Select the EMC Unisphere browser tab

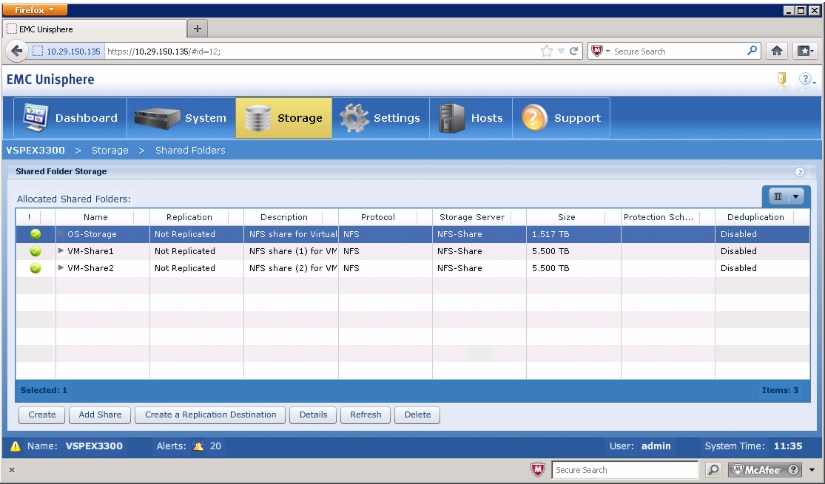point(95,29)
